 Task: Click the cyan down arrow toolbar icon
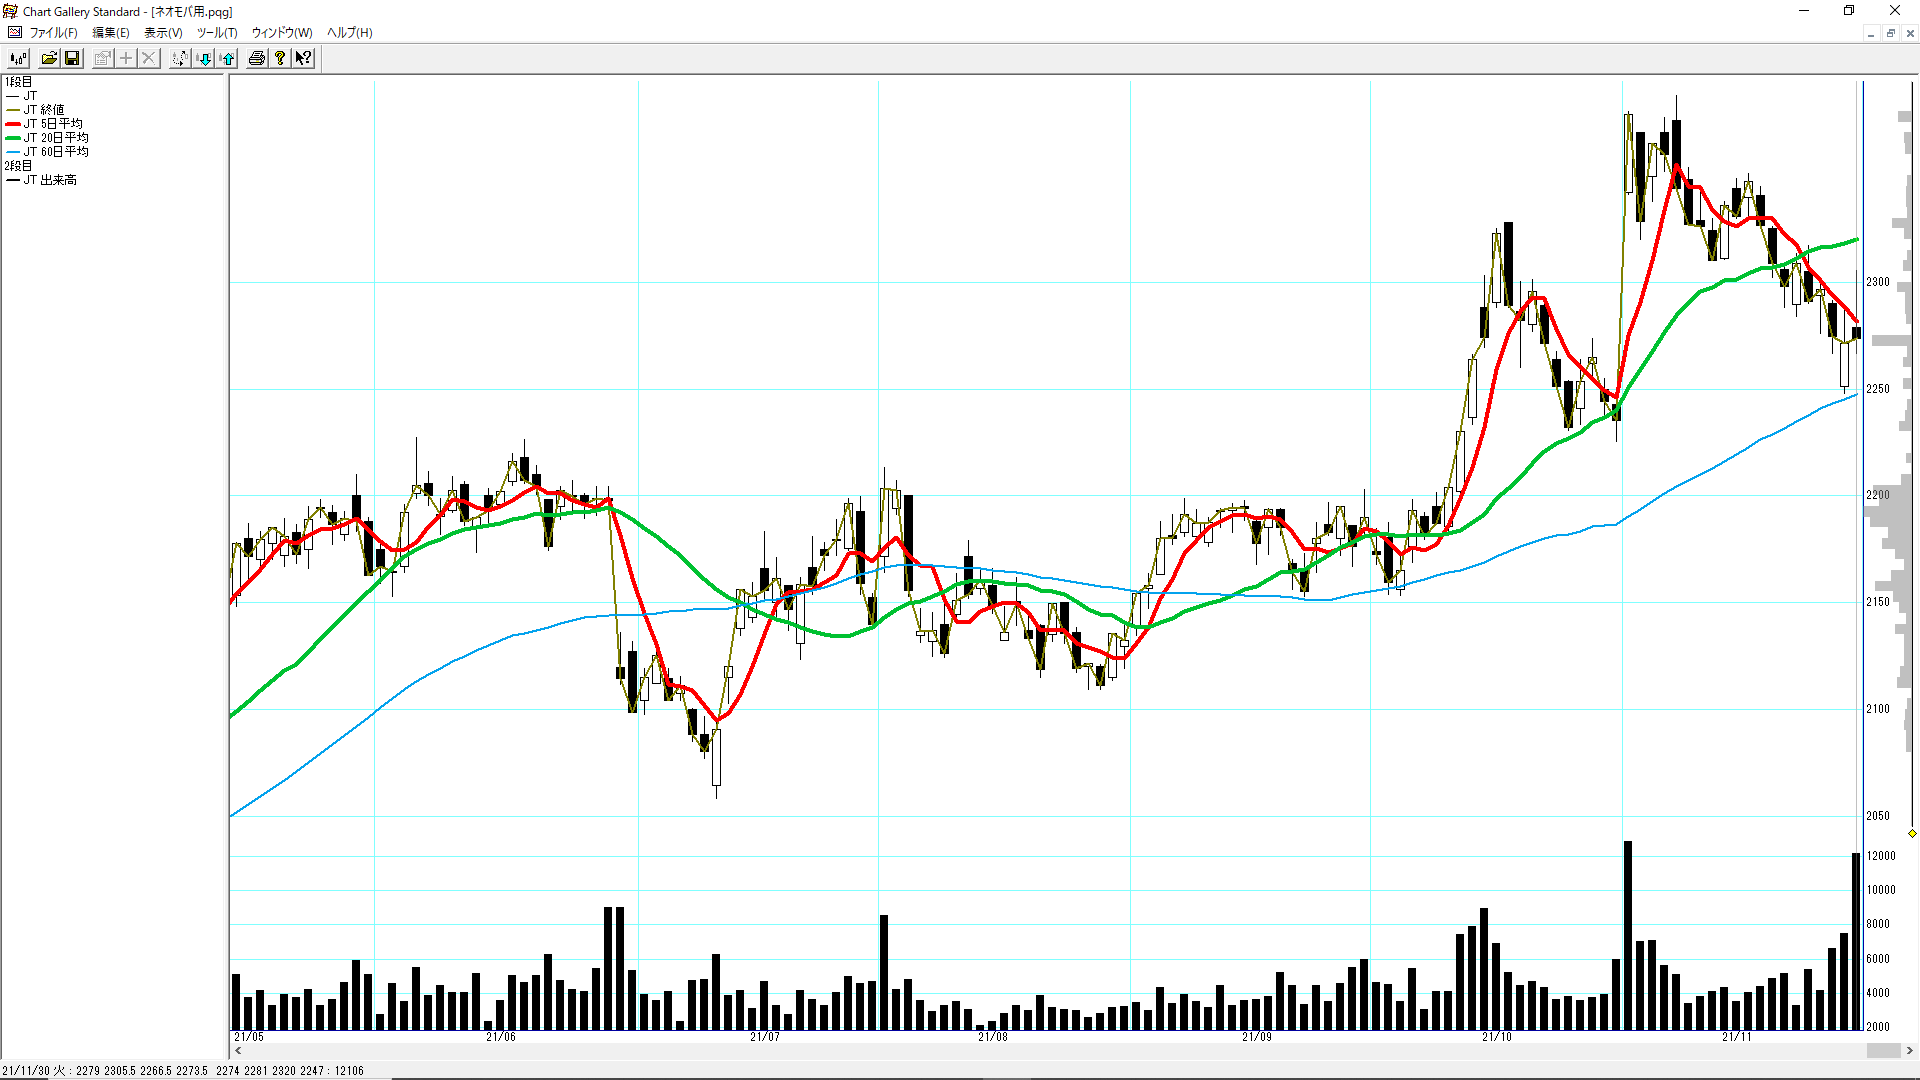click(x=204, y=58)
